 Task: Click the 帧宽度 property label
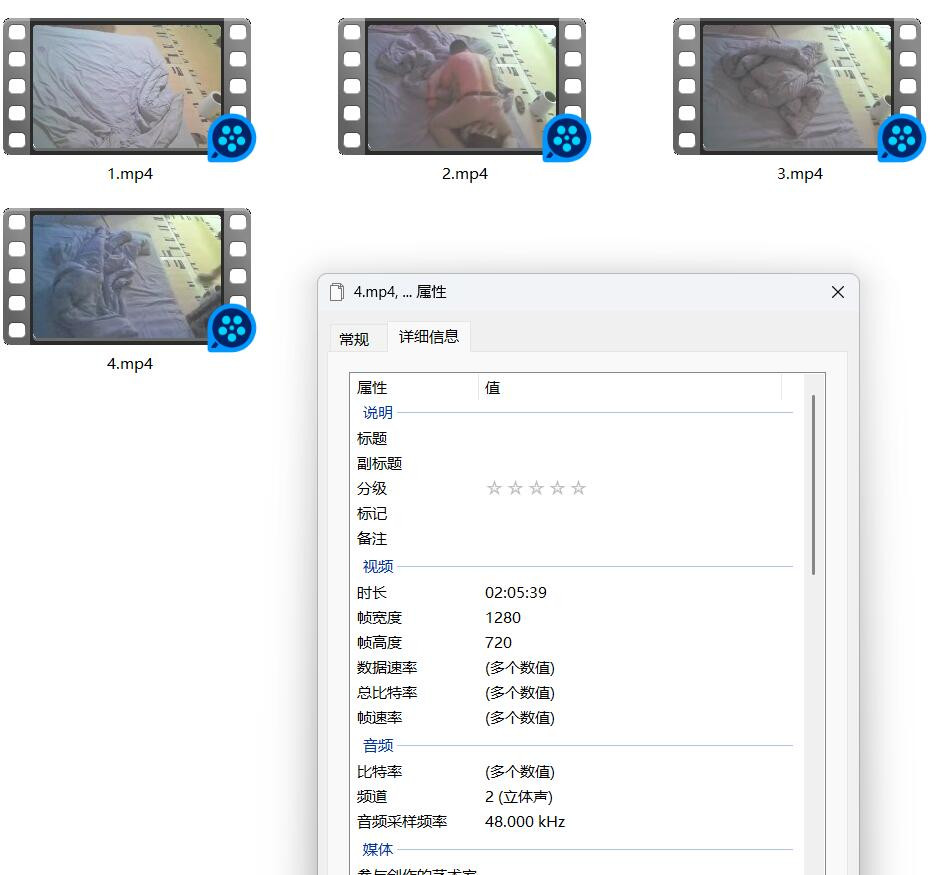click(x=379, y=618)
